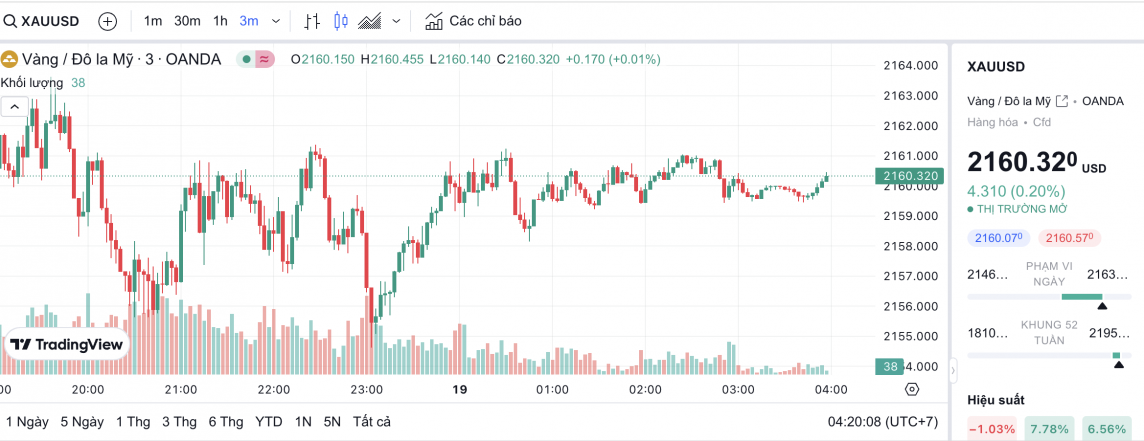The width and height of the screenshot is (1144, 441).
Task: Expand the timeframe interval dropdown
Action: pos(277,21)
